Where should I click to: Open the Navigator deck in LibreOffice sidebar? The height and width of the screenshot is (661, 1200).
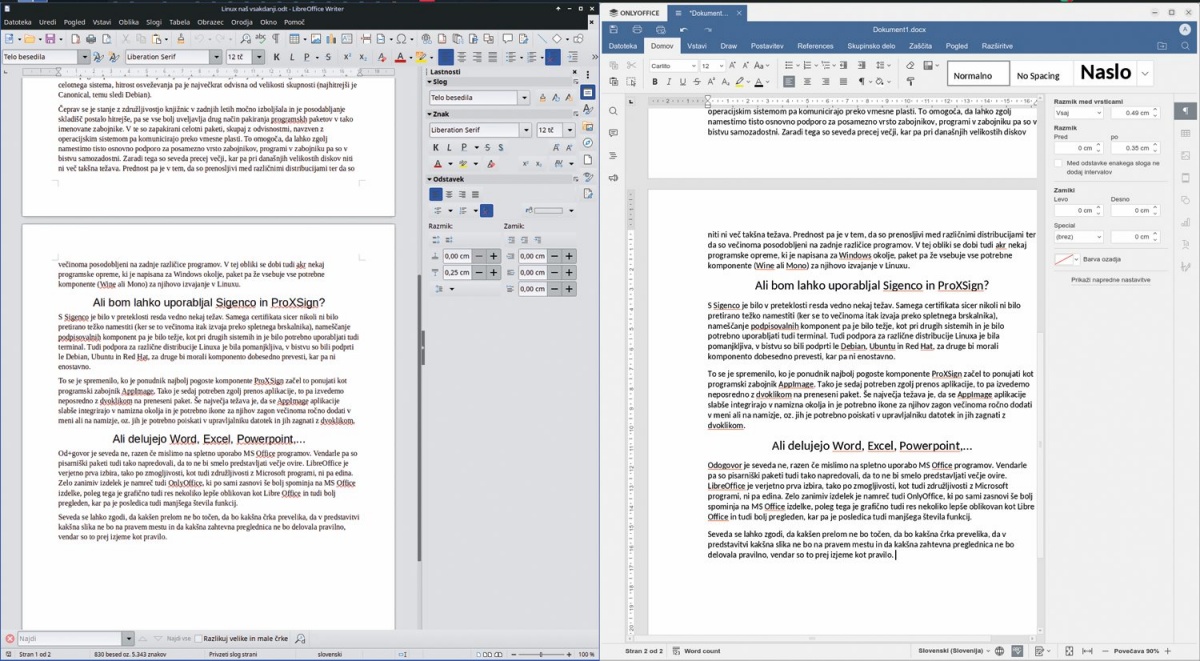tap(589, 143)
